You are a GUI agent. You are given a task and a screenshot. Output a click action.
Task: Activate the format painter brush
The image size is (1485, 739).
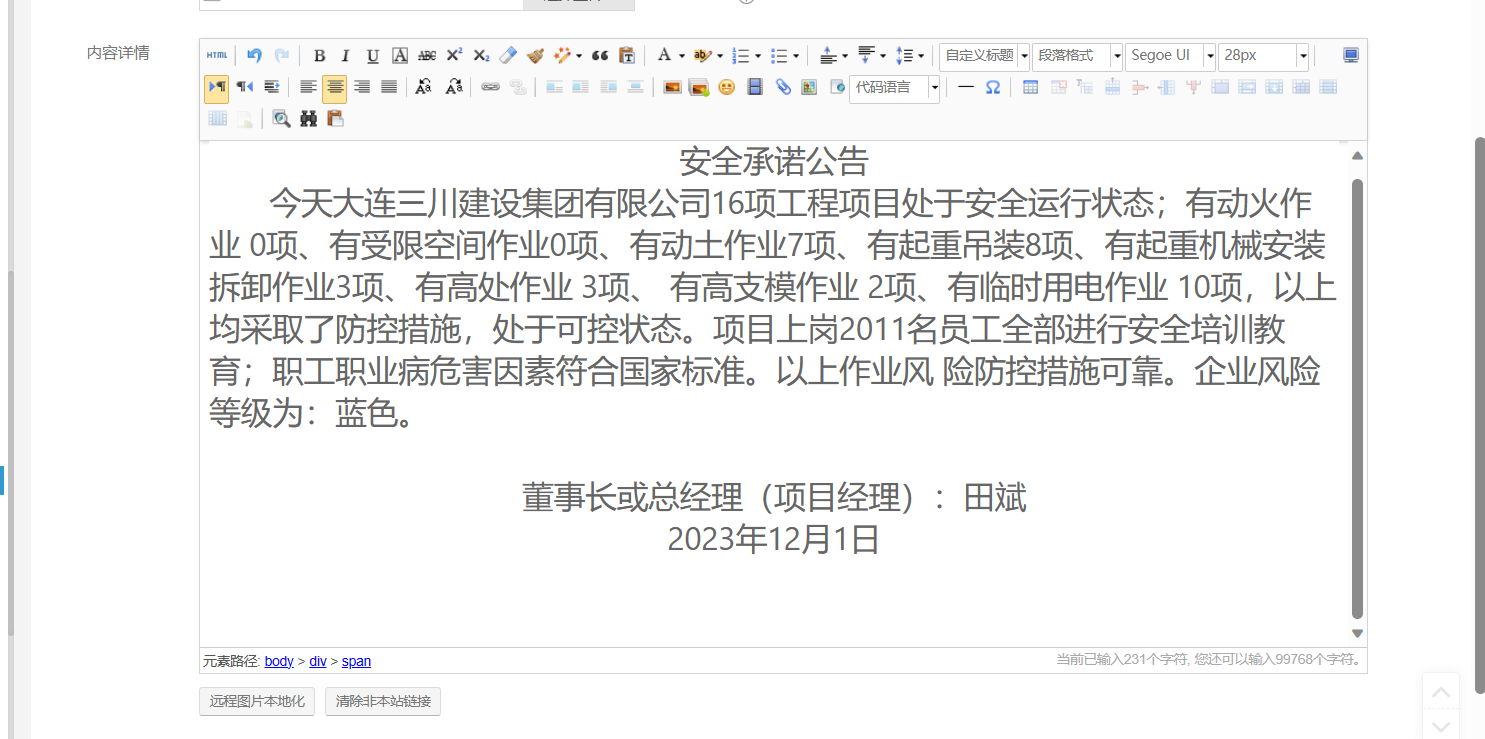tap(535, 56)
